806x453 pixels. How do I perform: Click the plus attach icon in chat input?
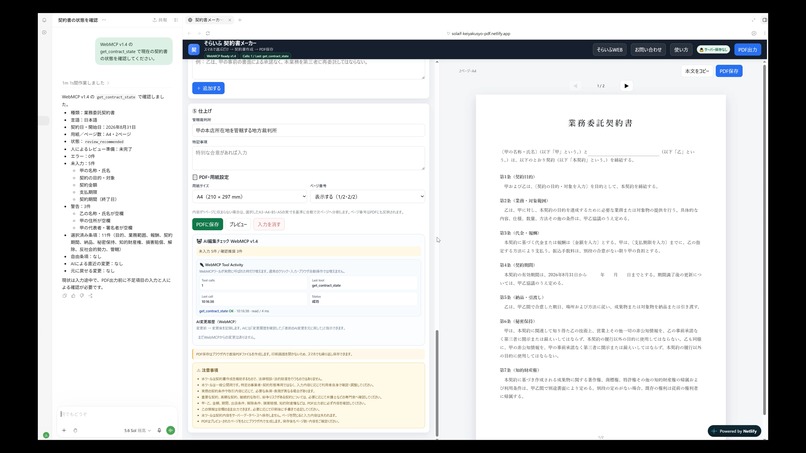pyautogui.click(x=64, y=430)
